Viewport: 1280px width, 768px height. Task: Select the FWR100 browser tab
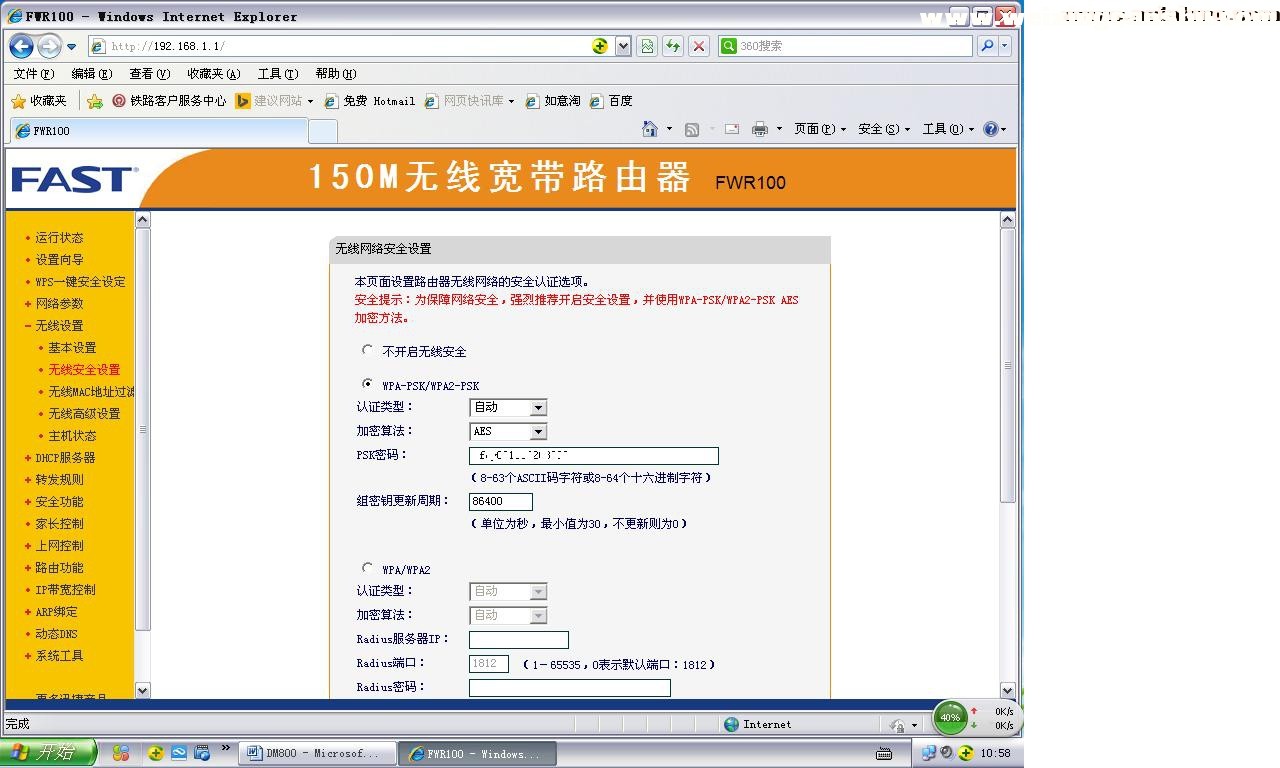point(158,131)
